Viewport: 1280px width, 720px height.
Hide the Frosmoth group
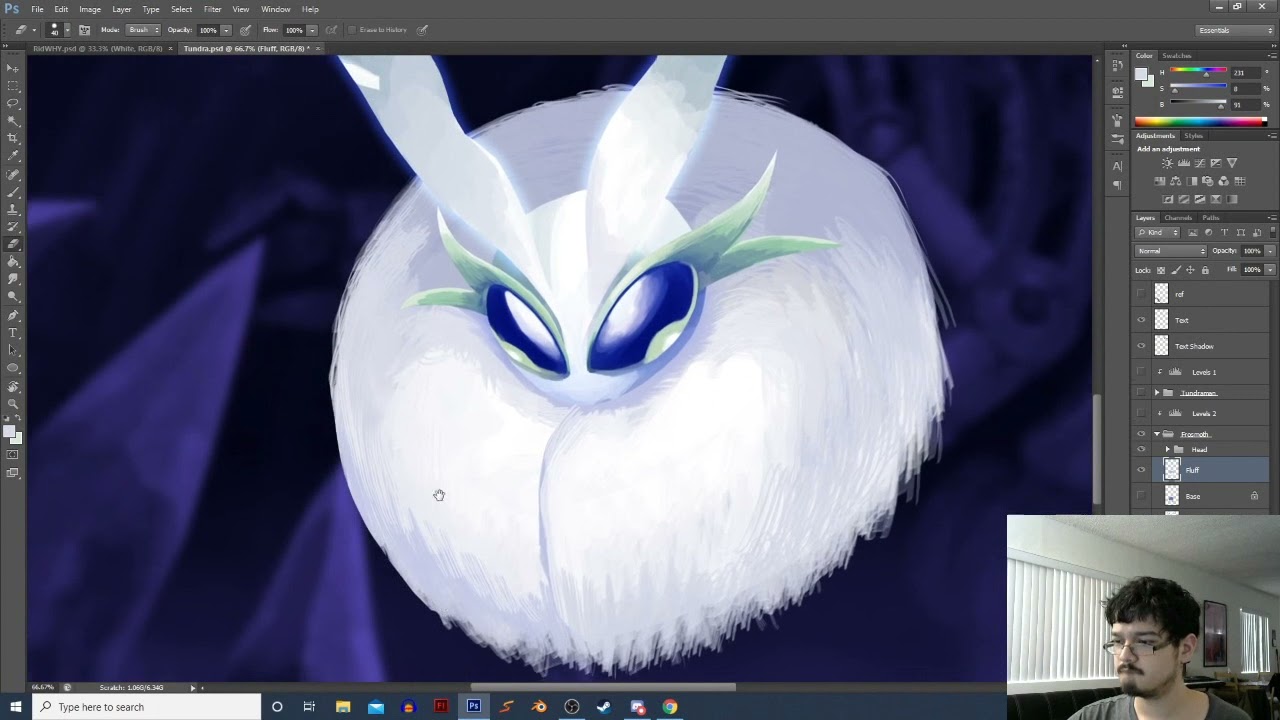[x=1141, y=434]
